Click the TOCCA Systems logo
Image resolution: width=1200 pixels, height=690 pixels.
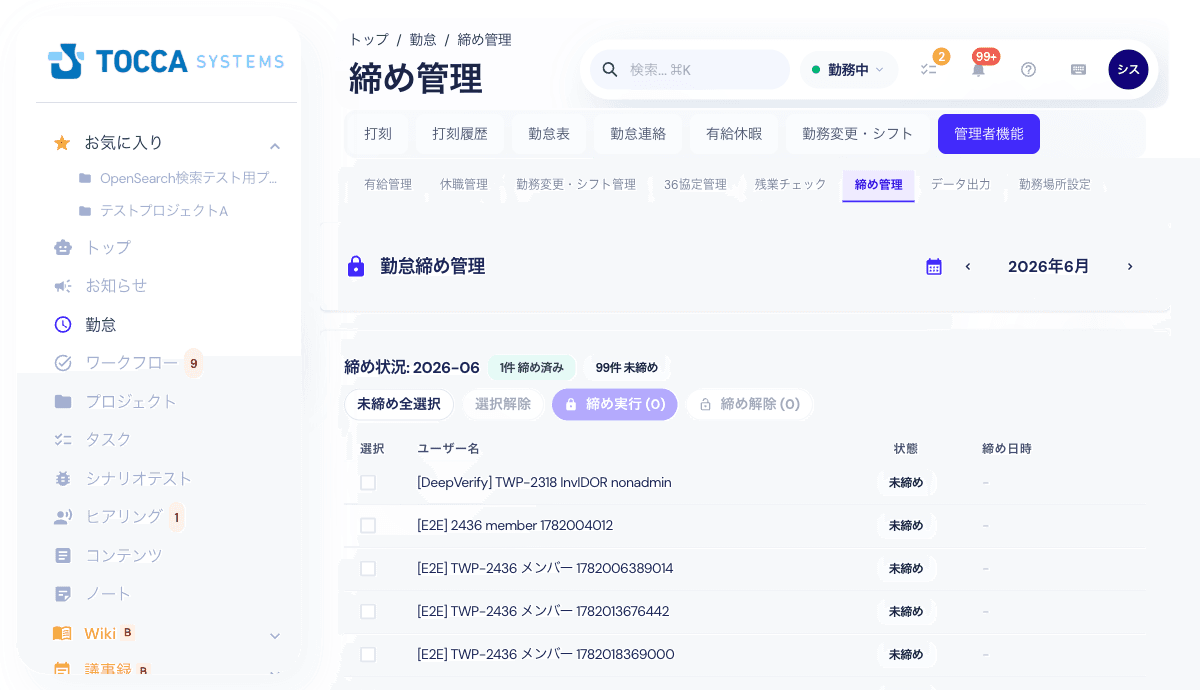click(166, 61)
